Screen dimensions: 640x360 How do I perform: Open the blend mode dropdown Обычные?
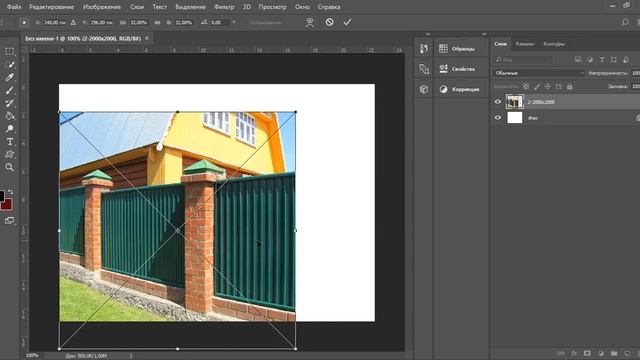click(539, 73)
